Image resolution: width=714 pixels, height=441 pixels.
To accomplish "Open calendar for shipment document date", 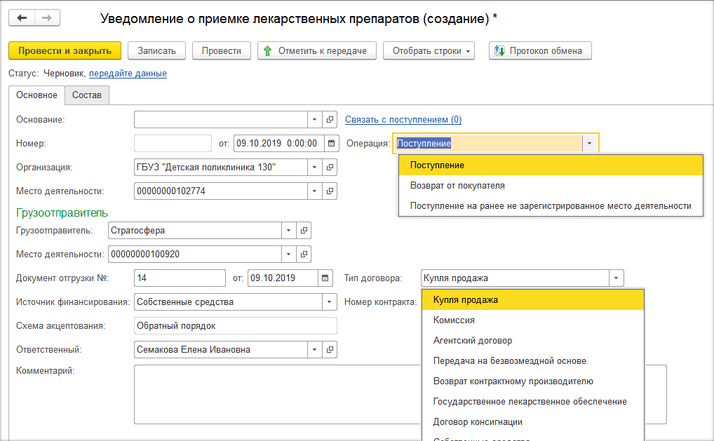I will (x=325, y=278).
